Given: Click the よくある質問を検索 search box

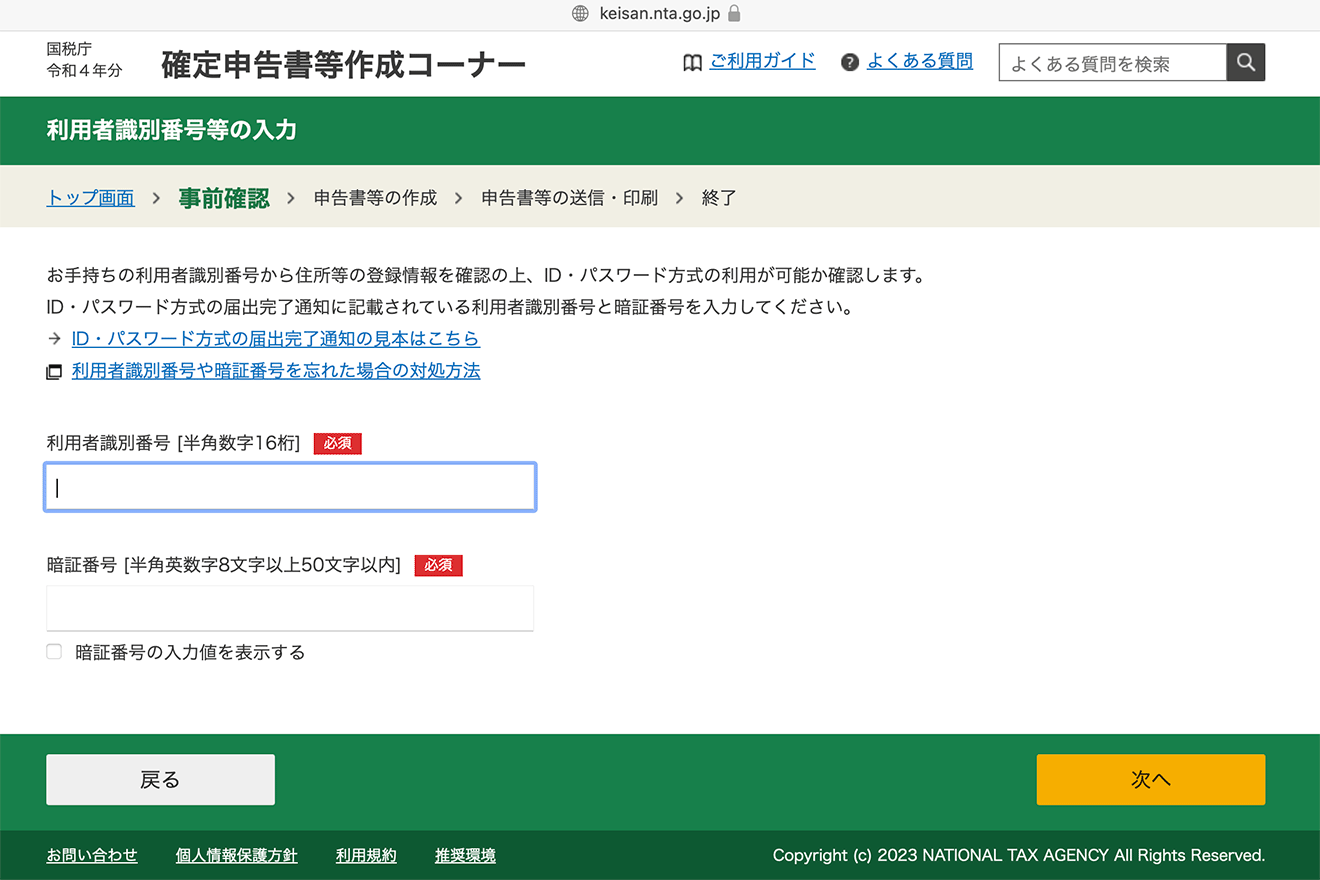Looking at the screenshot, I should click(1110, 61).
